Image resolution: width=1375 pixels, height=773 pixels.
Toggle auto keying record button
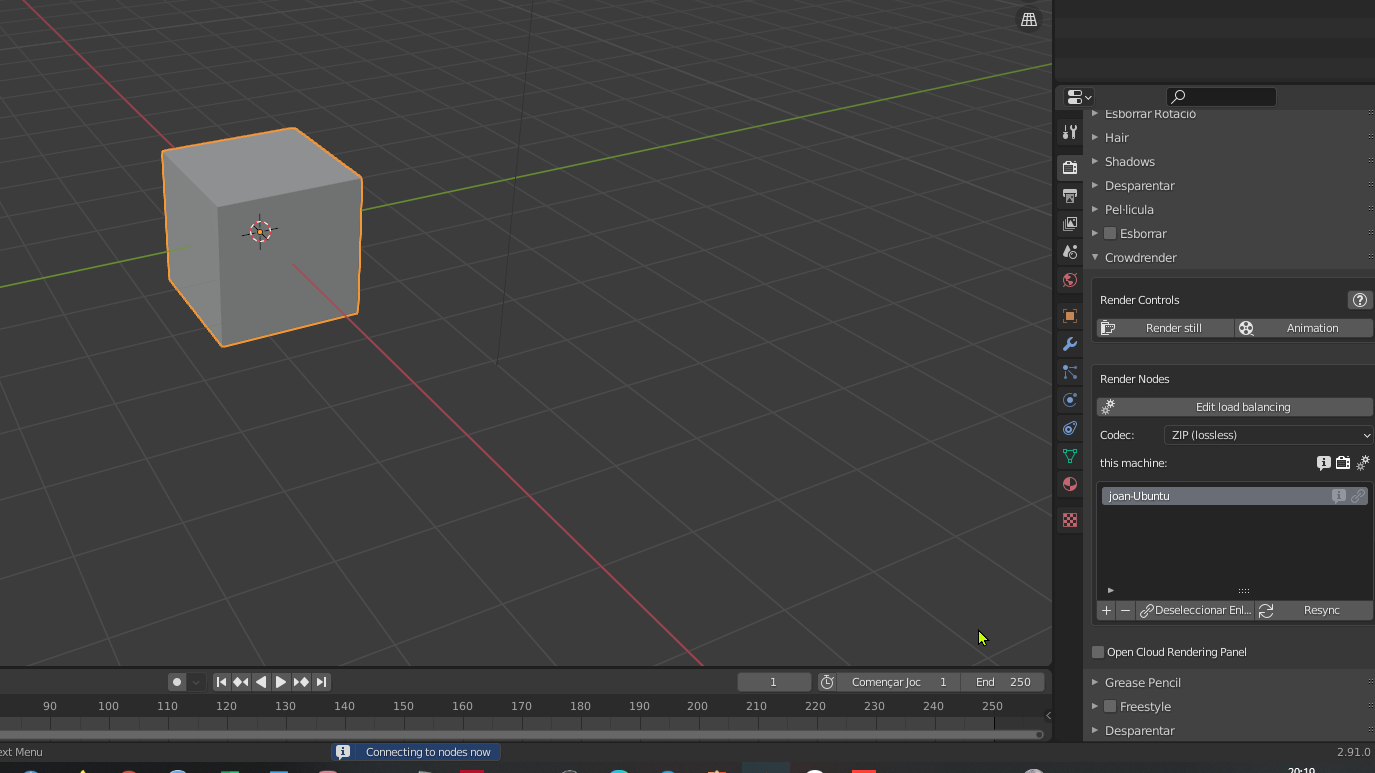click(177, 682)
